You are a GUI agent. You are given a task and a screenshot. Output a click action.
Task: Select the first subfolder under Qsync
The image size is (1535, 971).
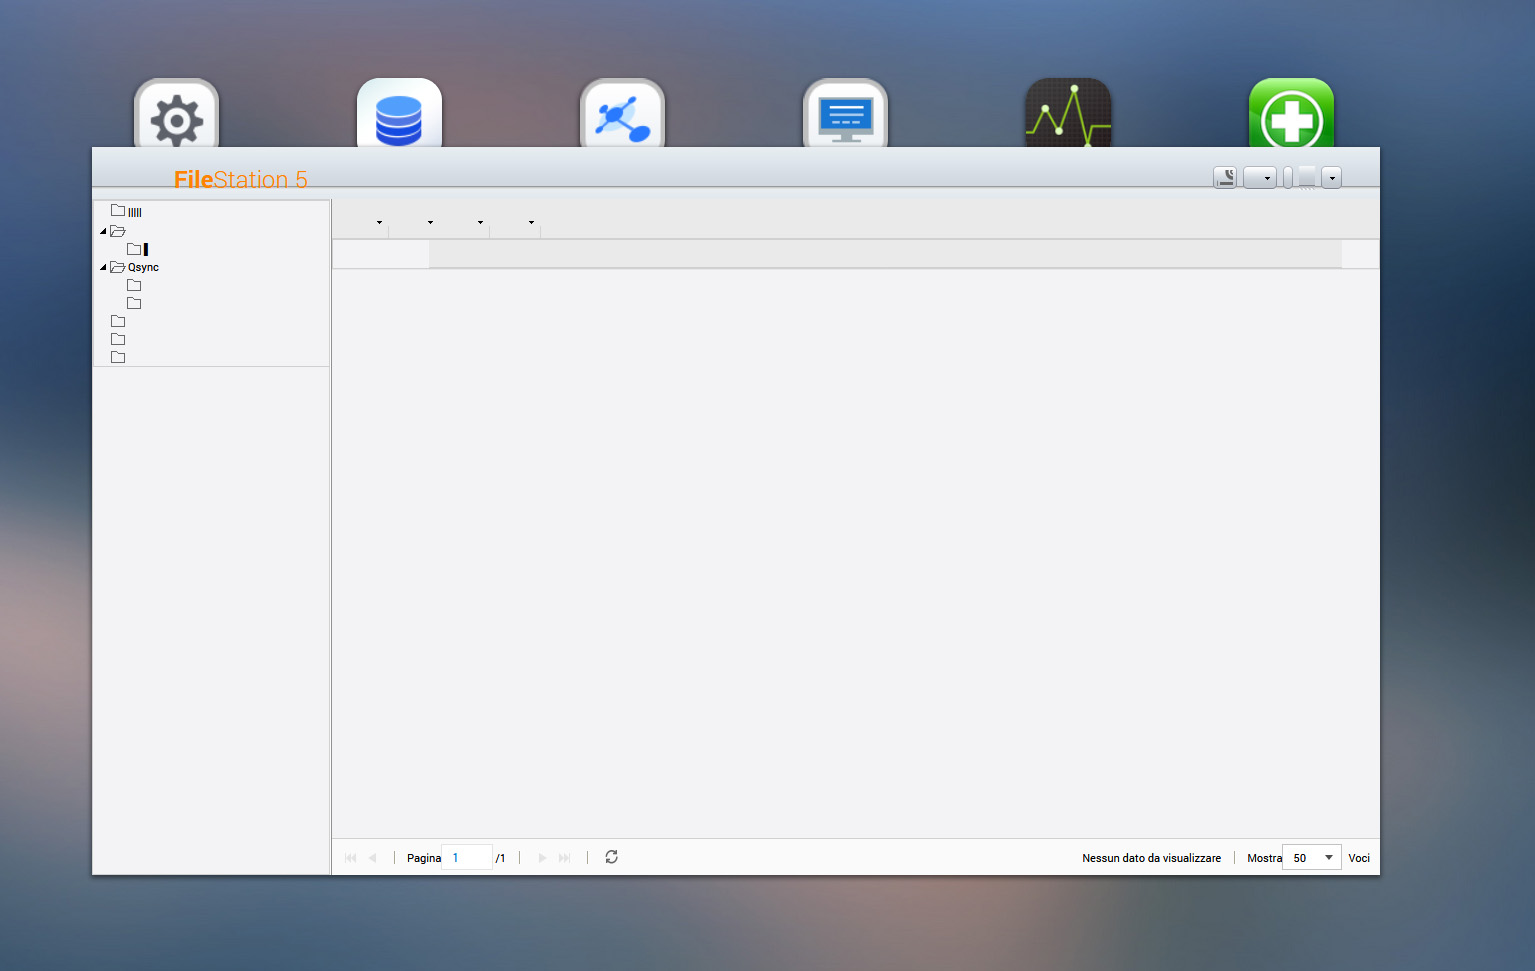[x=134, y=286]
